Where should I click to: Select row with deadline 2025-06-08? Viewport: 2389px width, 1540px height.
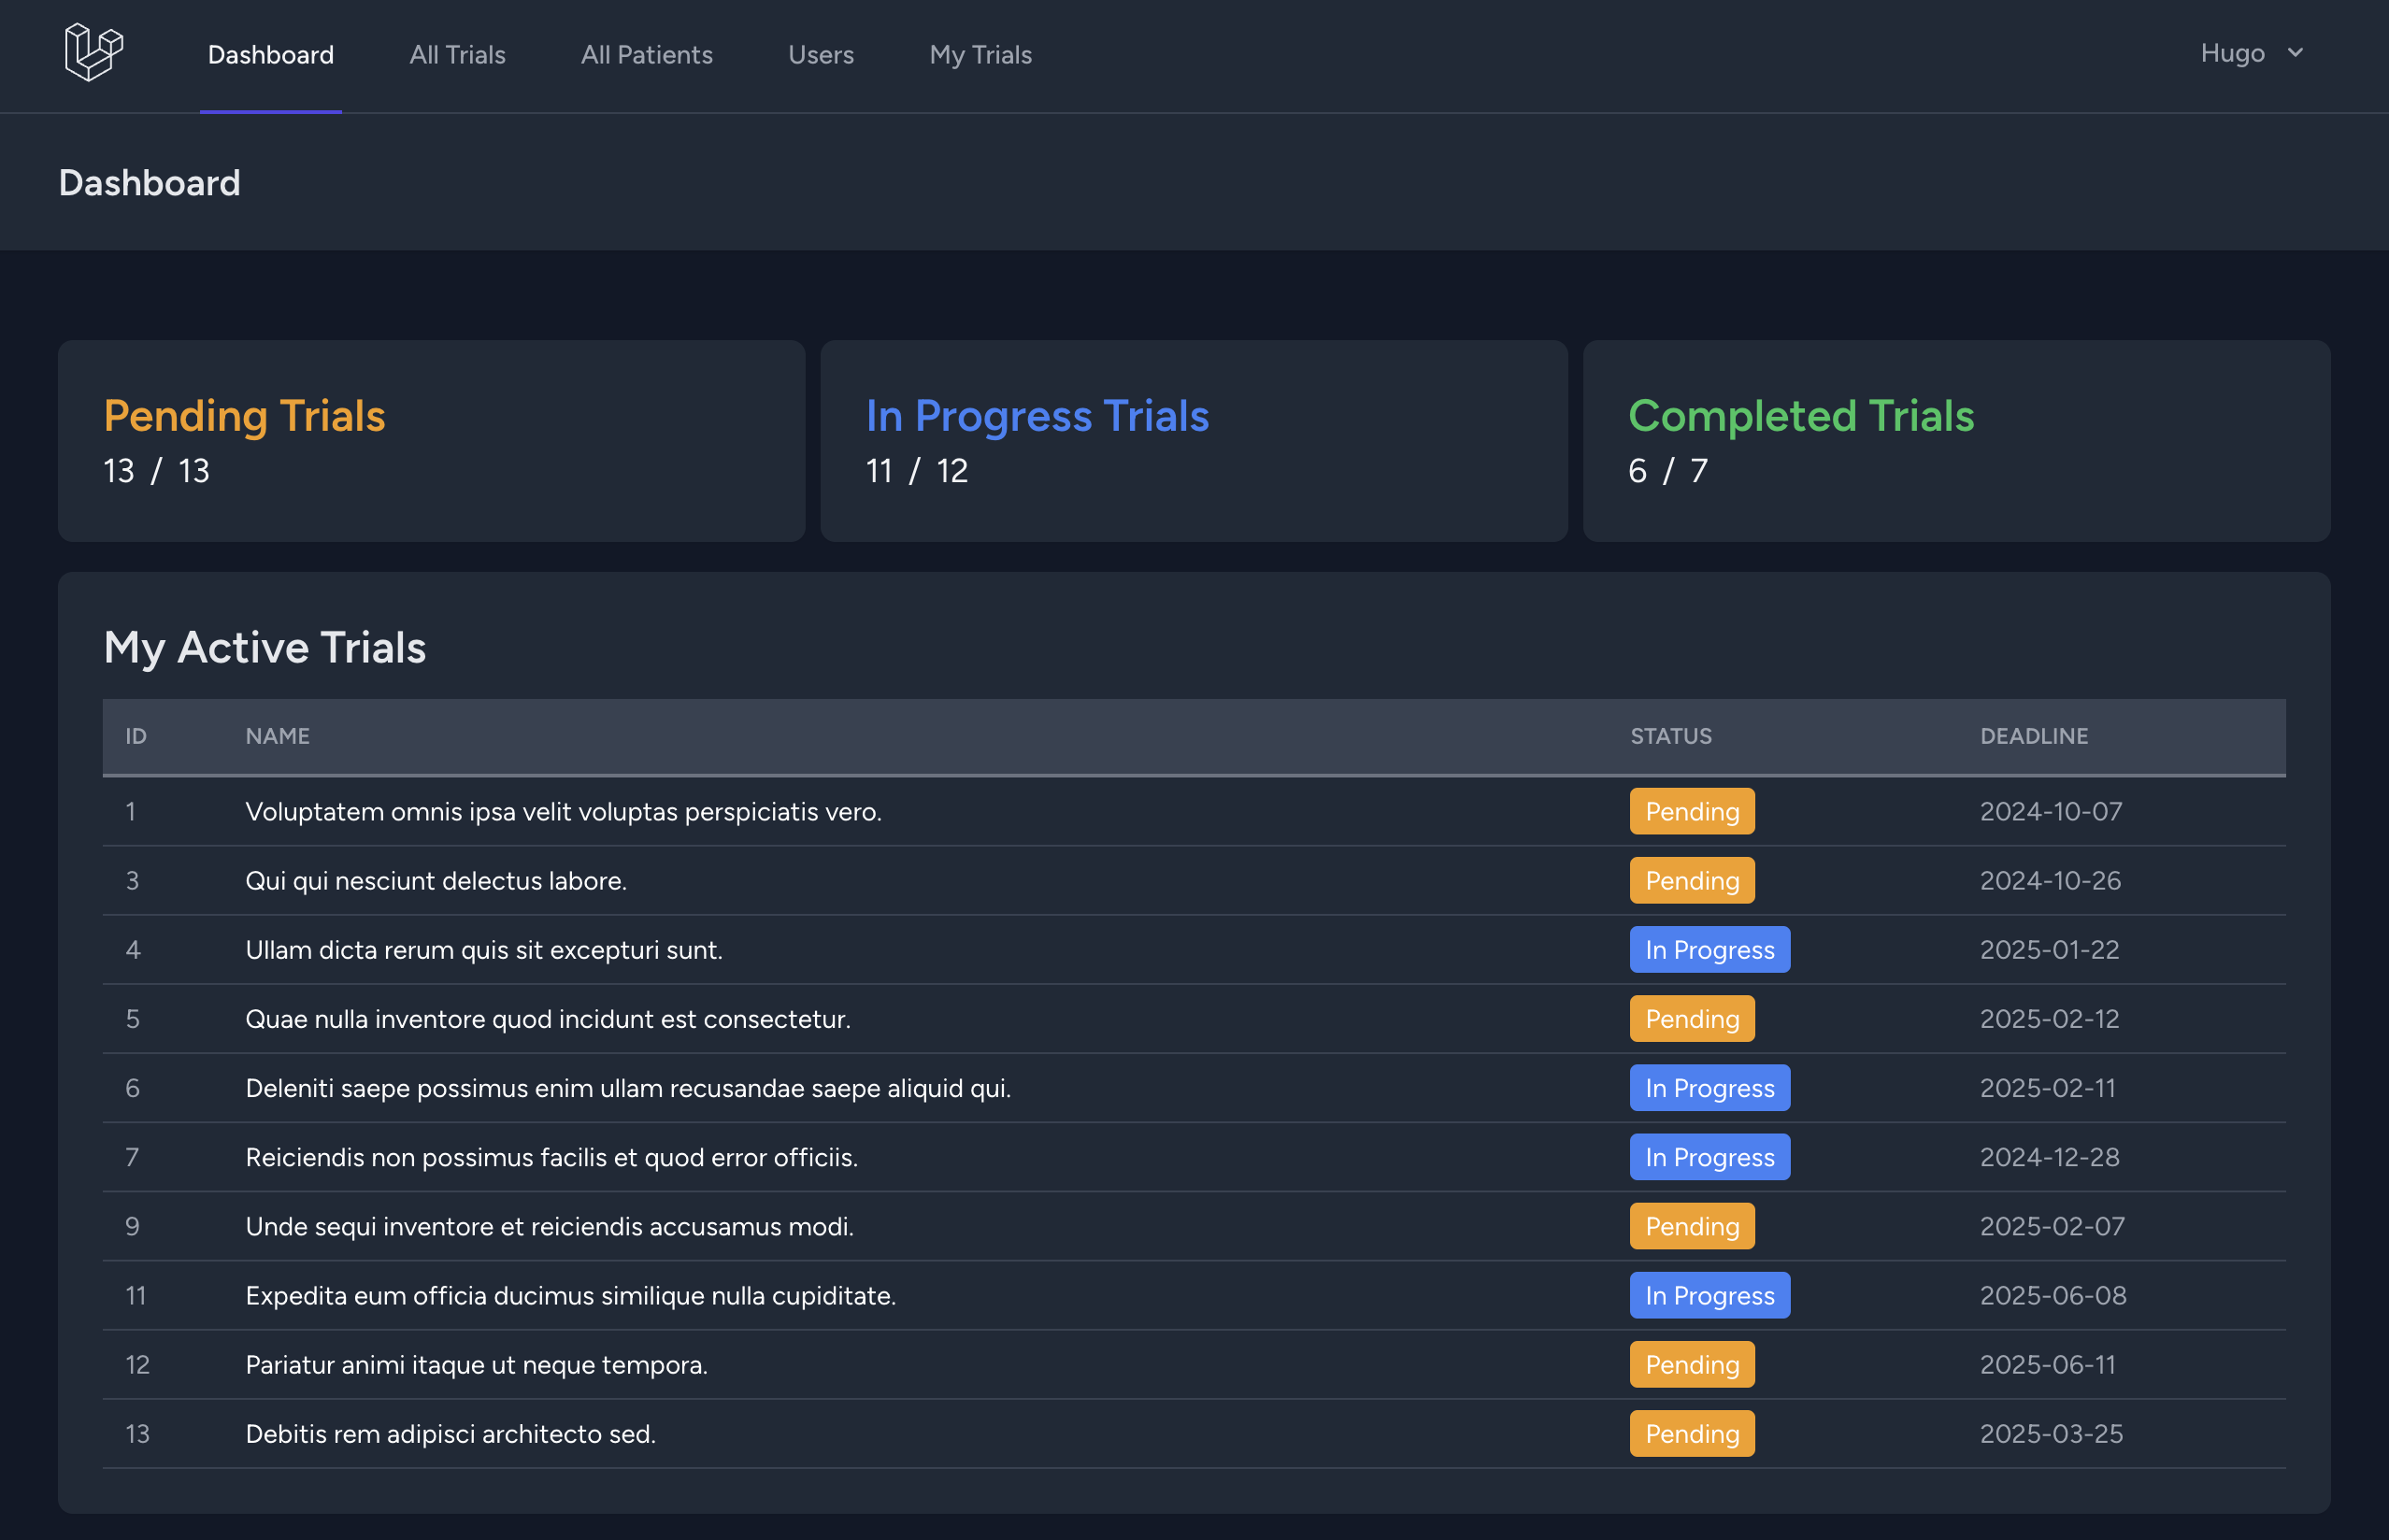pyautogui.click(x=2052, y=1295)
